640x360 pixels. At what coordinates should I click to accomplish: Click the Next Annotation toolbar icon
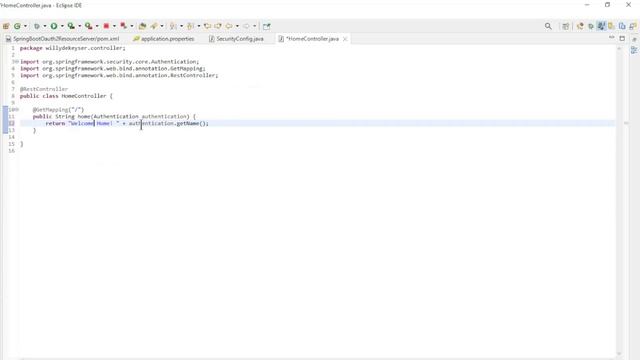173,26
